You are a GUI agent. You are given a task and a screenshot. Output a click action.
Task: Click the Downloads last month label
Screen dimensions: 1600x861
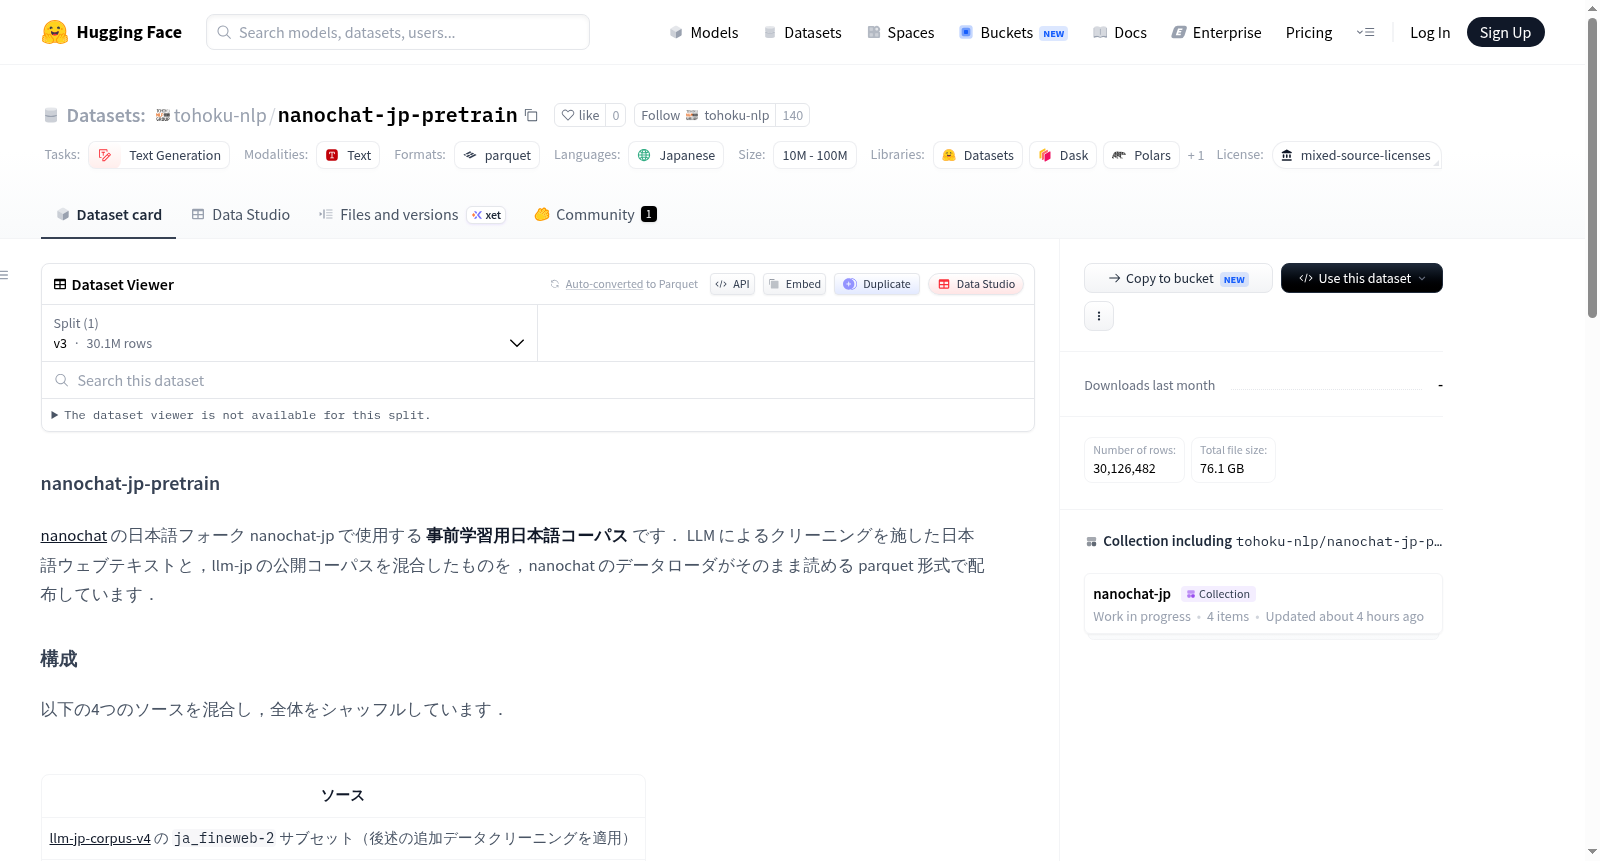pyautogui.click(x=1149, y=385)
